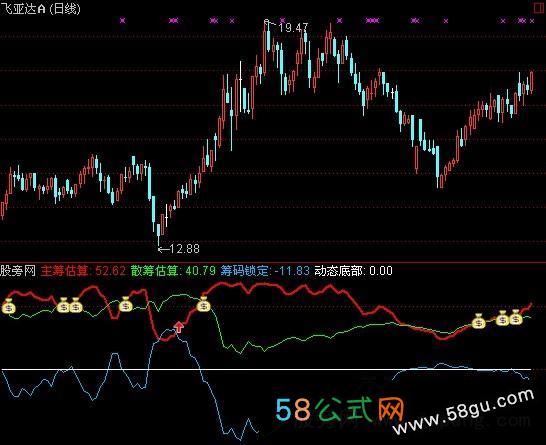The height and width of the screenshot is (445, 546).
Task: Click the (日线) daily period label
Action: [65, 8]
